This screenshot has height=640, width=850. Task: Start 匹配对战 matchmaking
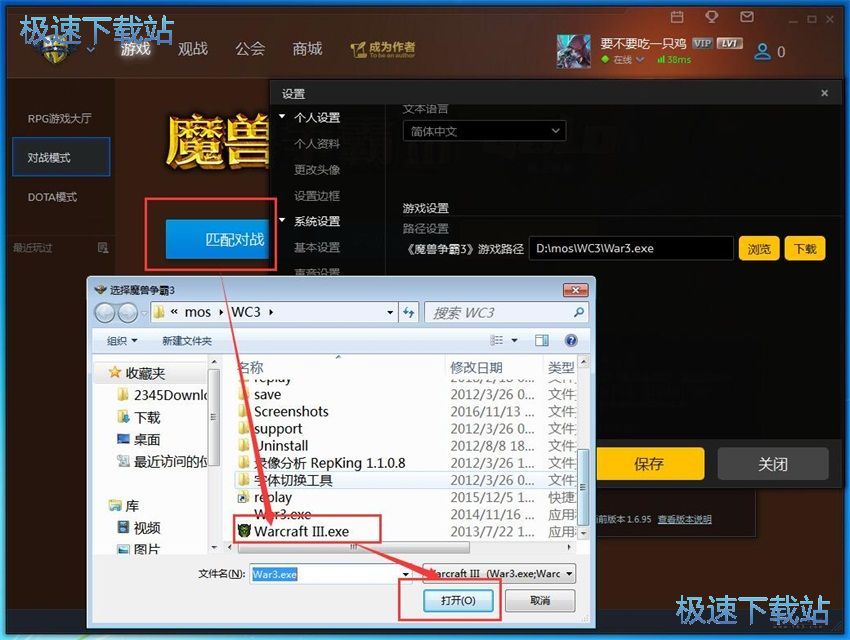click(x=217, y=239)
